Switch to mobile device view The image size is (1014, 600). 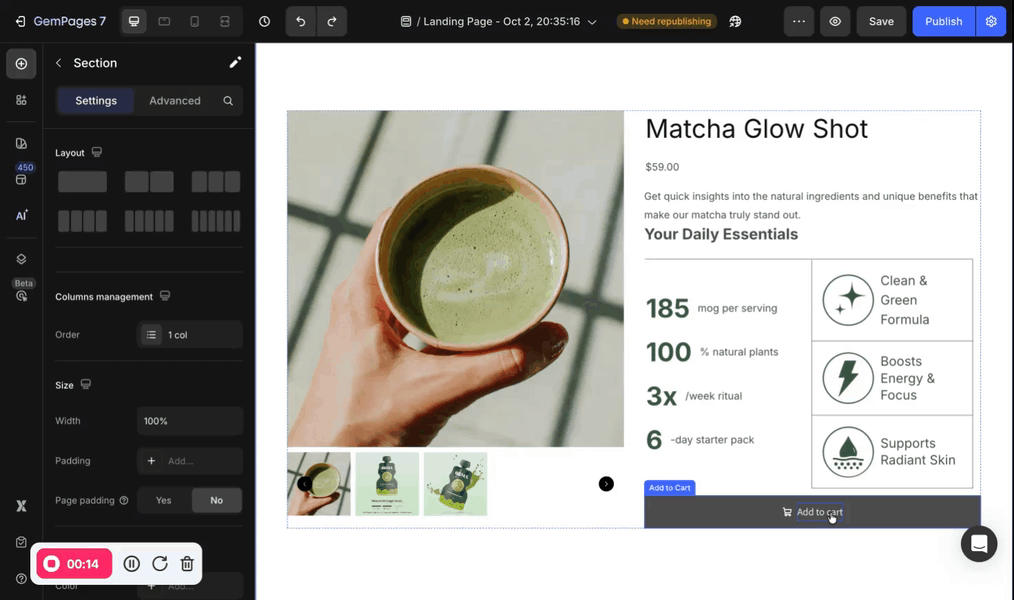coord(194,21)
